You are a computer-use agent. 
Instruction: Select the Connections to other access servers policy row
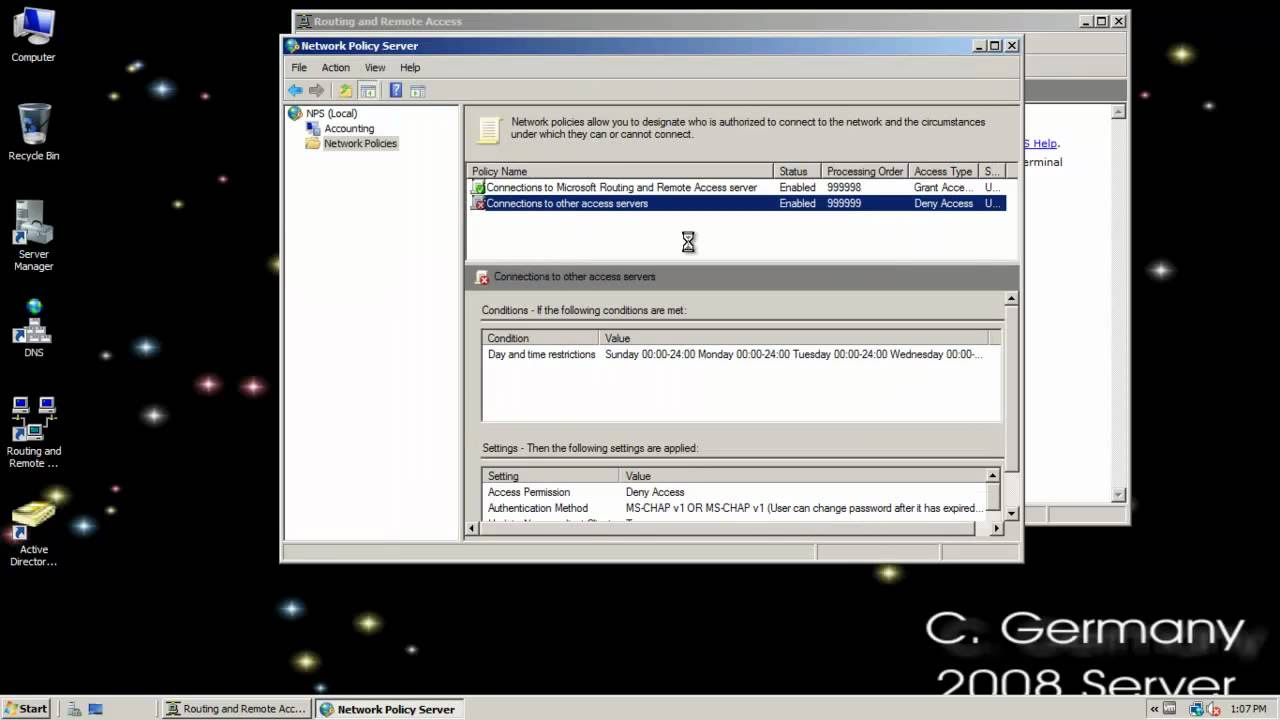click(736, 203)
